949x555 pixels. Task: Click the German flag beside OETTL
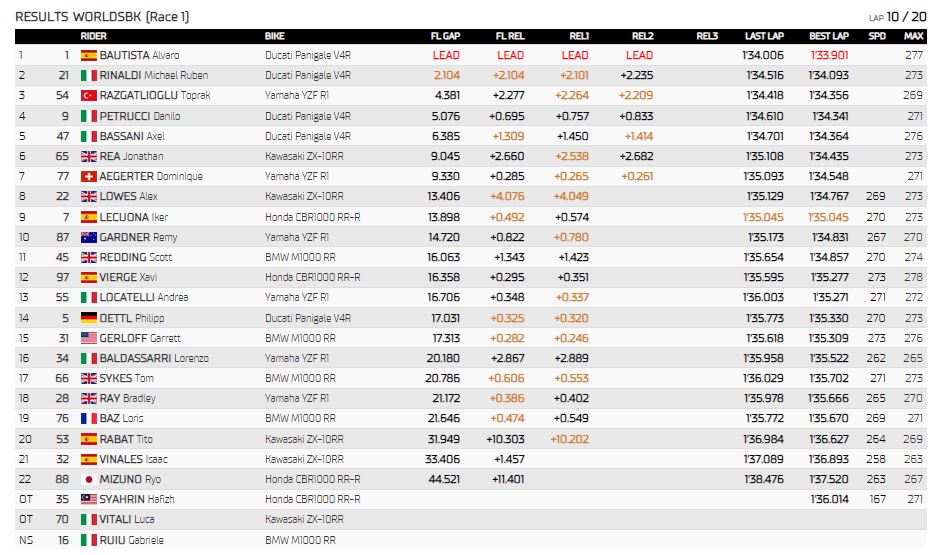89,318
